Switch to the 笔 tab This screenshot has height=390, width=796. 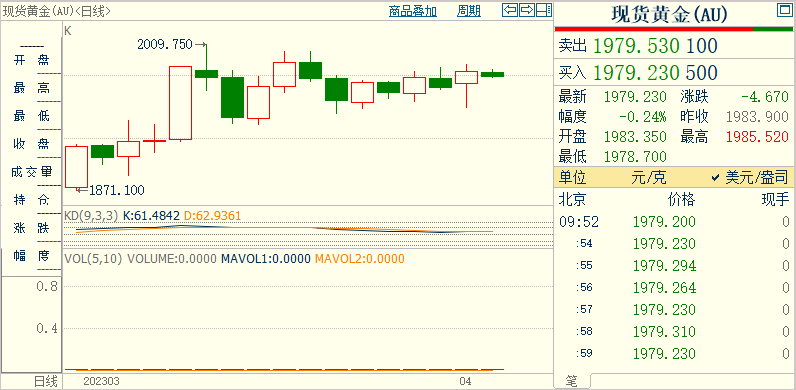coord(572,381)
